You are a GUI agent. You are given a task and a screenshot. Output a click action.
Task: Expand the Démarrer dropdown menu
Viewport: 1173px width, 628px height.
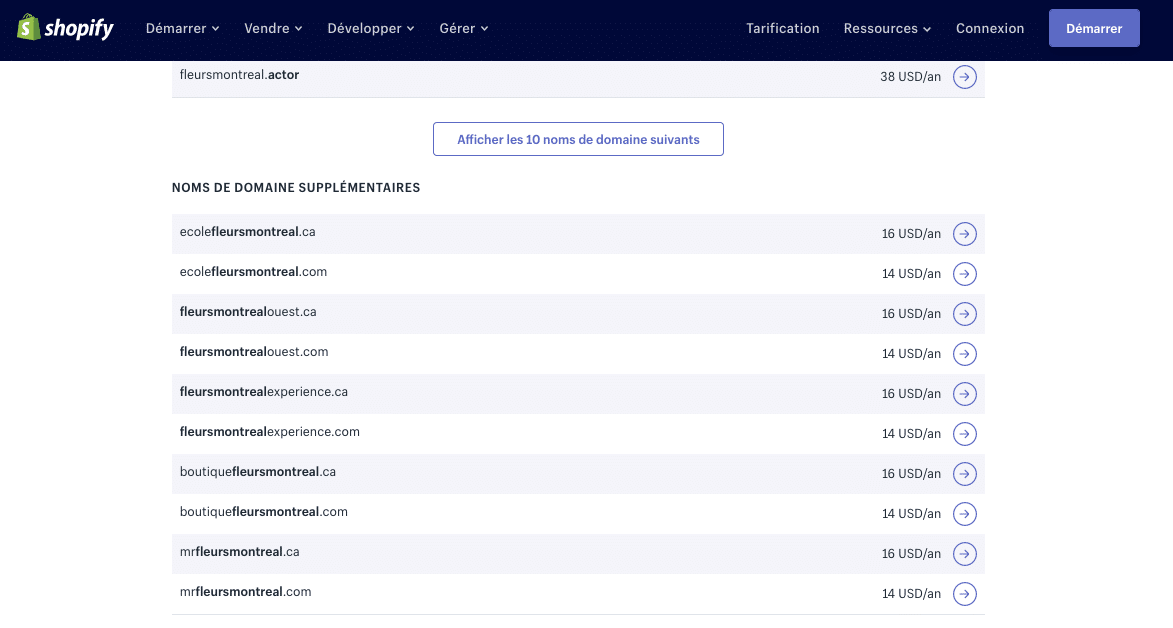tap(182, 29)
